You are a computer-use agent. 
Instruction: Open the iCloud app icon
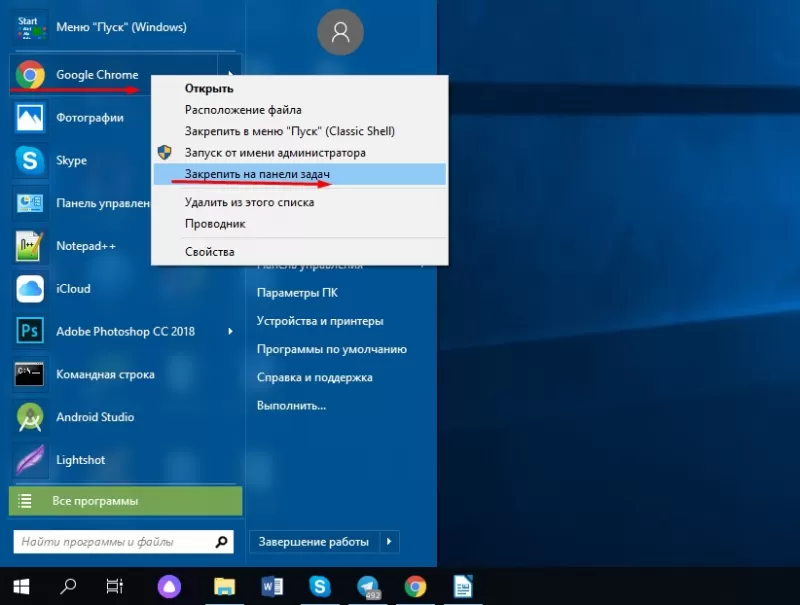pos(30,289)
